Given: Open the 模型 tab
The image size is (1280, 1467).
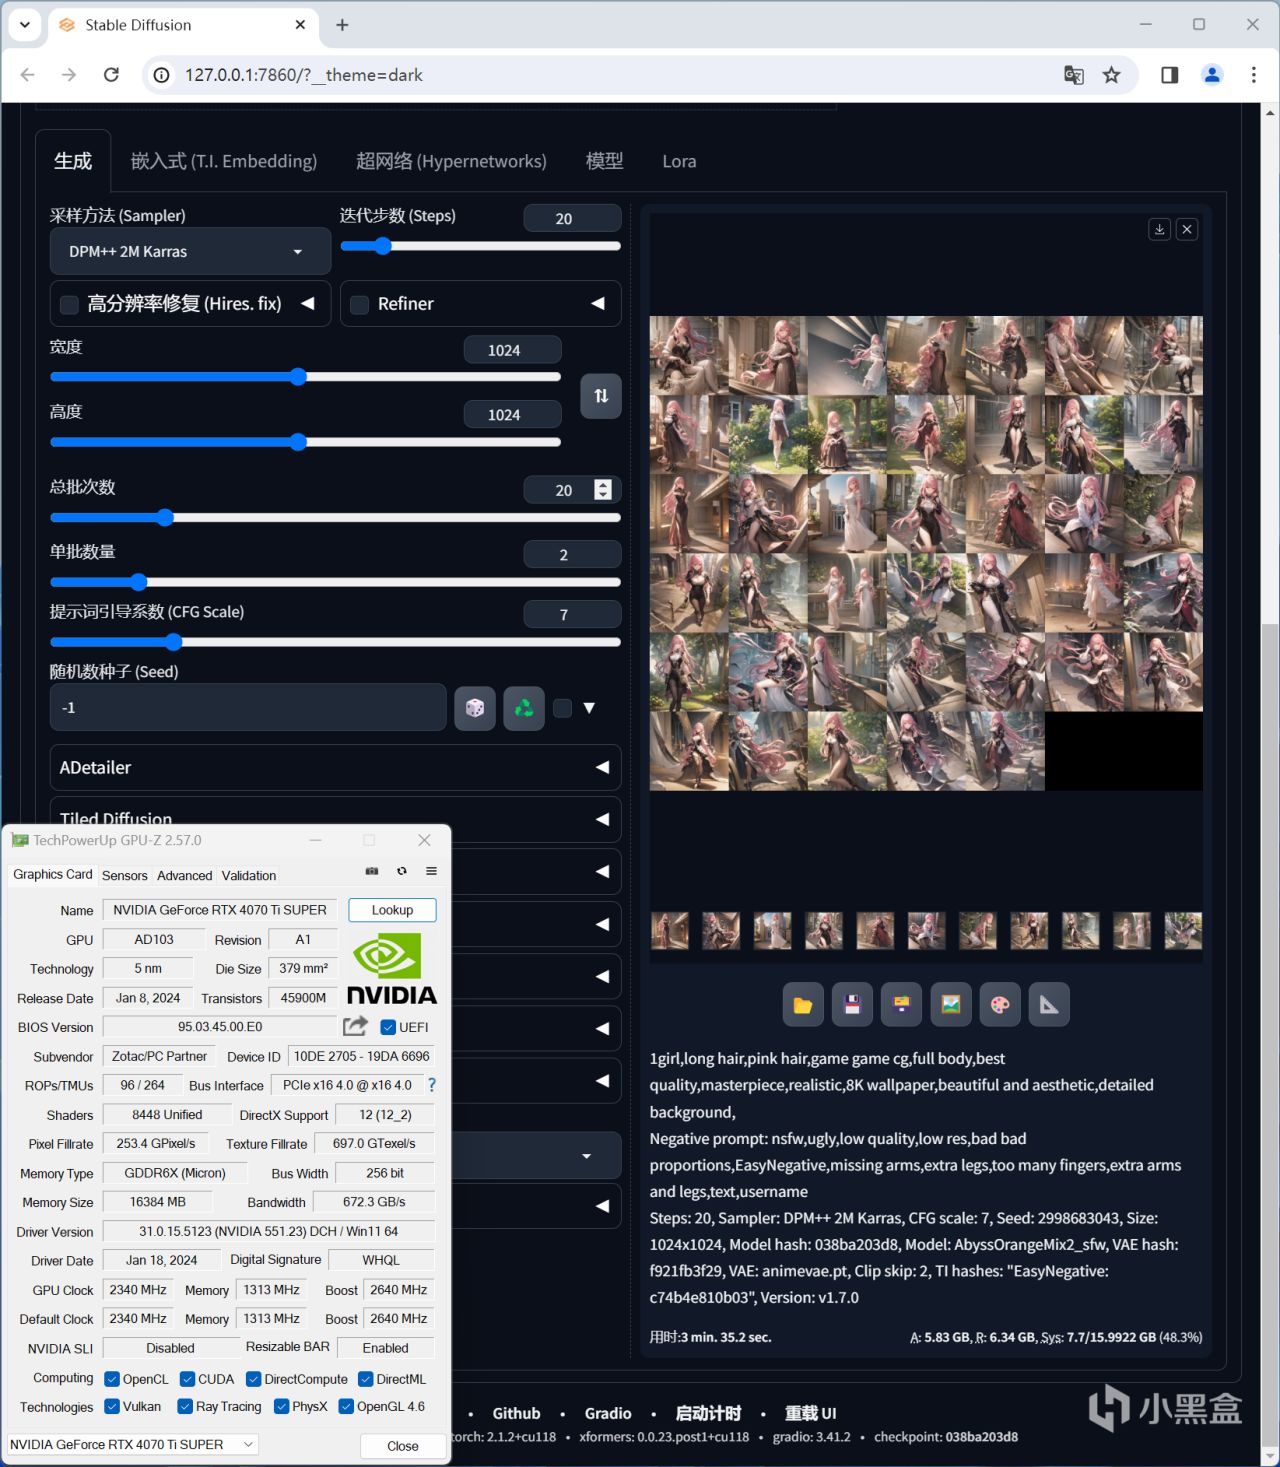Looking at the screenshot, I should pos(604,161).
